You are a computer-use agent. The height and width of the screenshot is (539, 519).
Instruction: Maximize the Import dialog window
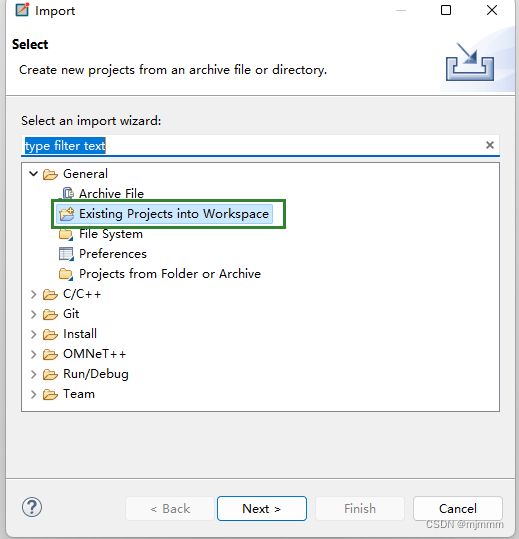(x=446, y=10)
